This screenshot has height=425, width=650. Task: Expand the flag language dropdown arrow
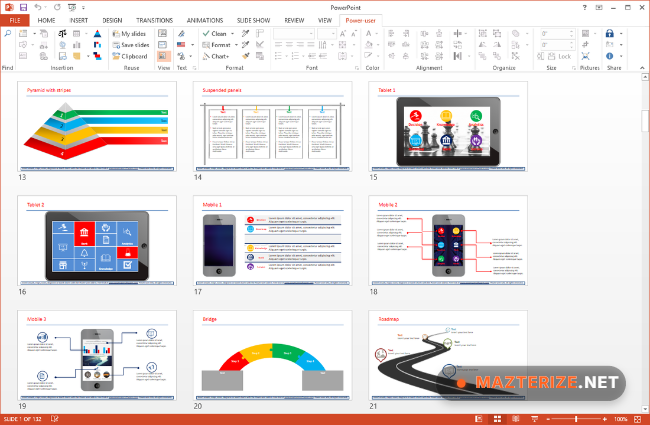[192, 45]
